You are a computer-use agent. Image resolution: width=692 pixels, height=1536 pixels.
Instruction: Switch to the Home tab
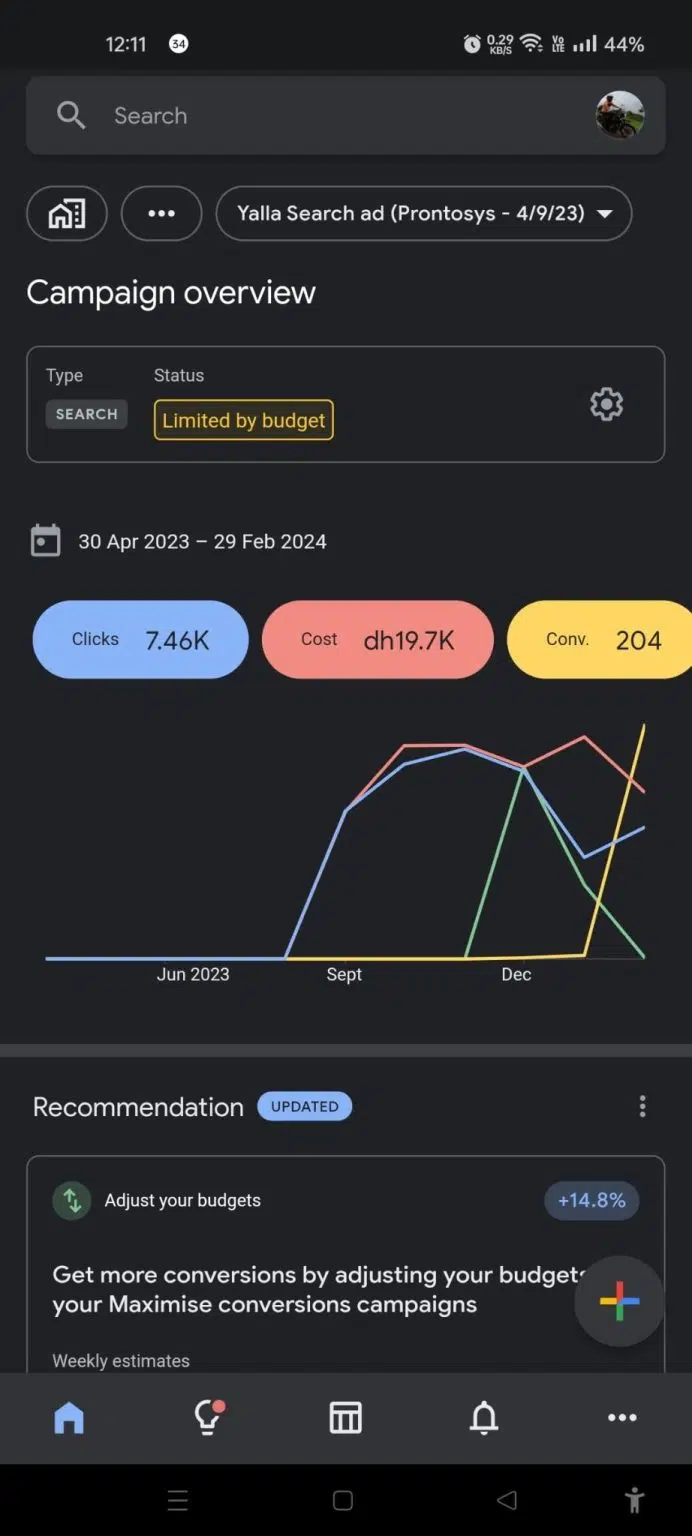click(69, 1417)
